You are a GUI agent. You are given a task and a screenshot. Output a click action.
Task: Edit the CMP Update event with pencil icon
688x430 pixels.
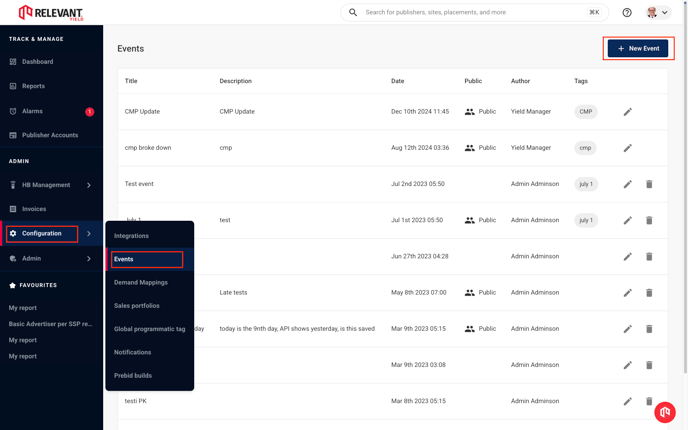(x=627, y=112)
